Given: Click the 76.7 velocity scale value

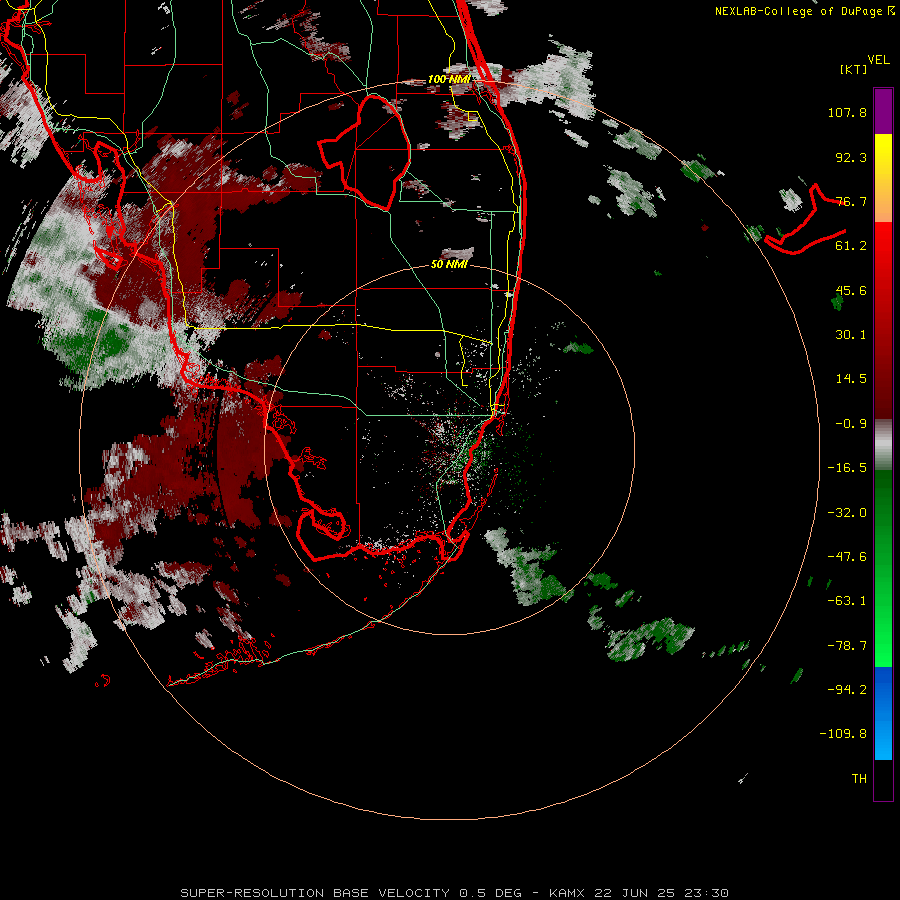Looking at the screenshot, I should pyautogui.click(x=851, y=201).
